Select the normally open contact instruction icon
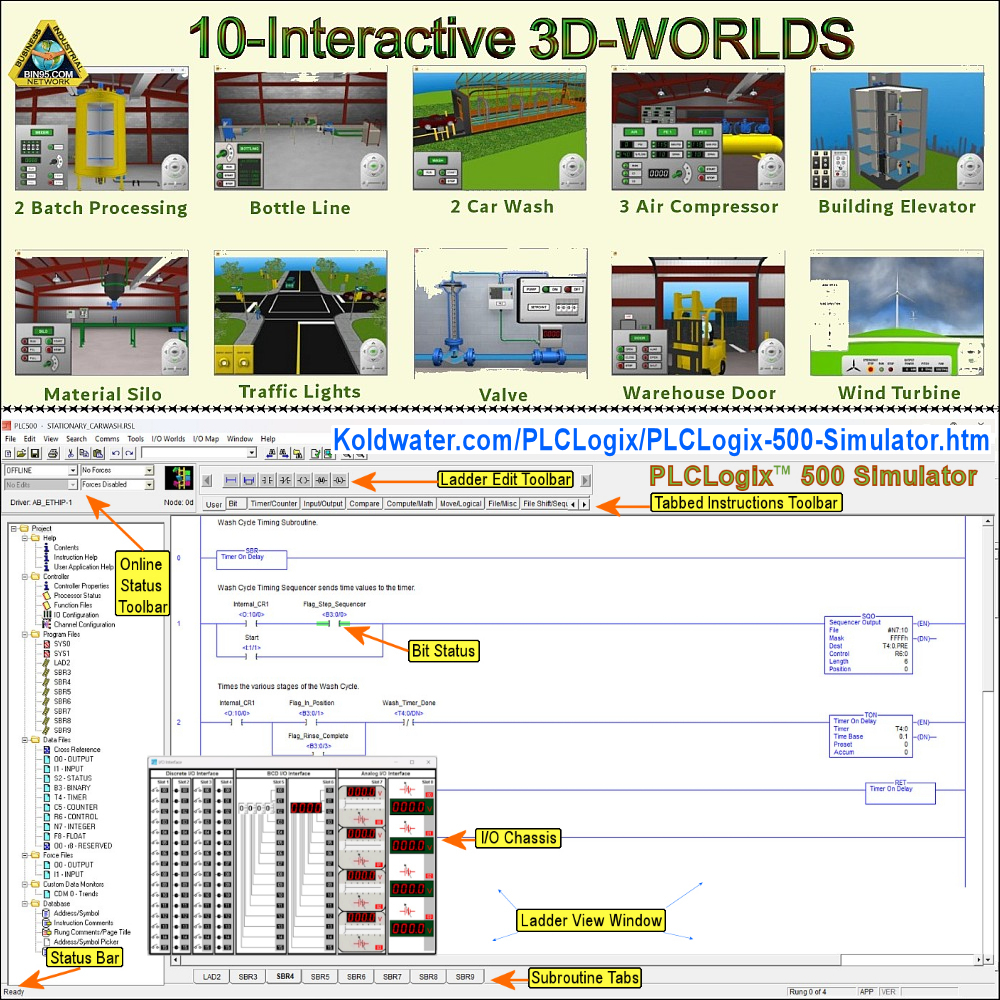 tap(266, 480)
